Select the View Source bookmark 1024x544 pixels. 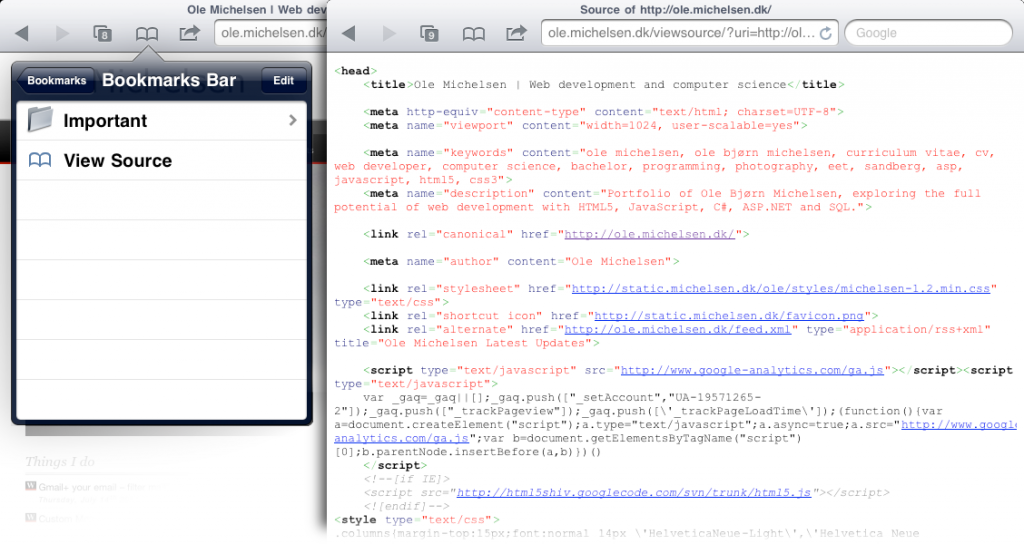click(161, 161)
